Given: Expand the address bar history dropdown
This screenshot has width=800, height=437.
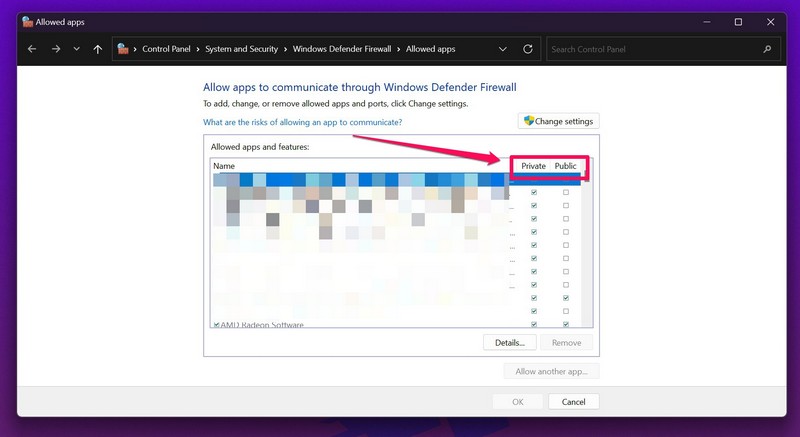Looking at the screenshot, I should 502,48.
